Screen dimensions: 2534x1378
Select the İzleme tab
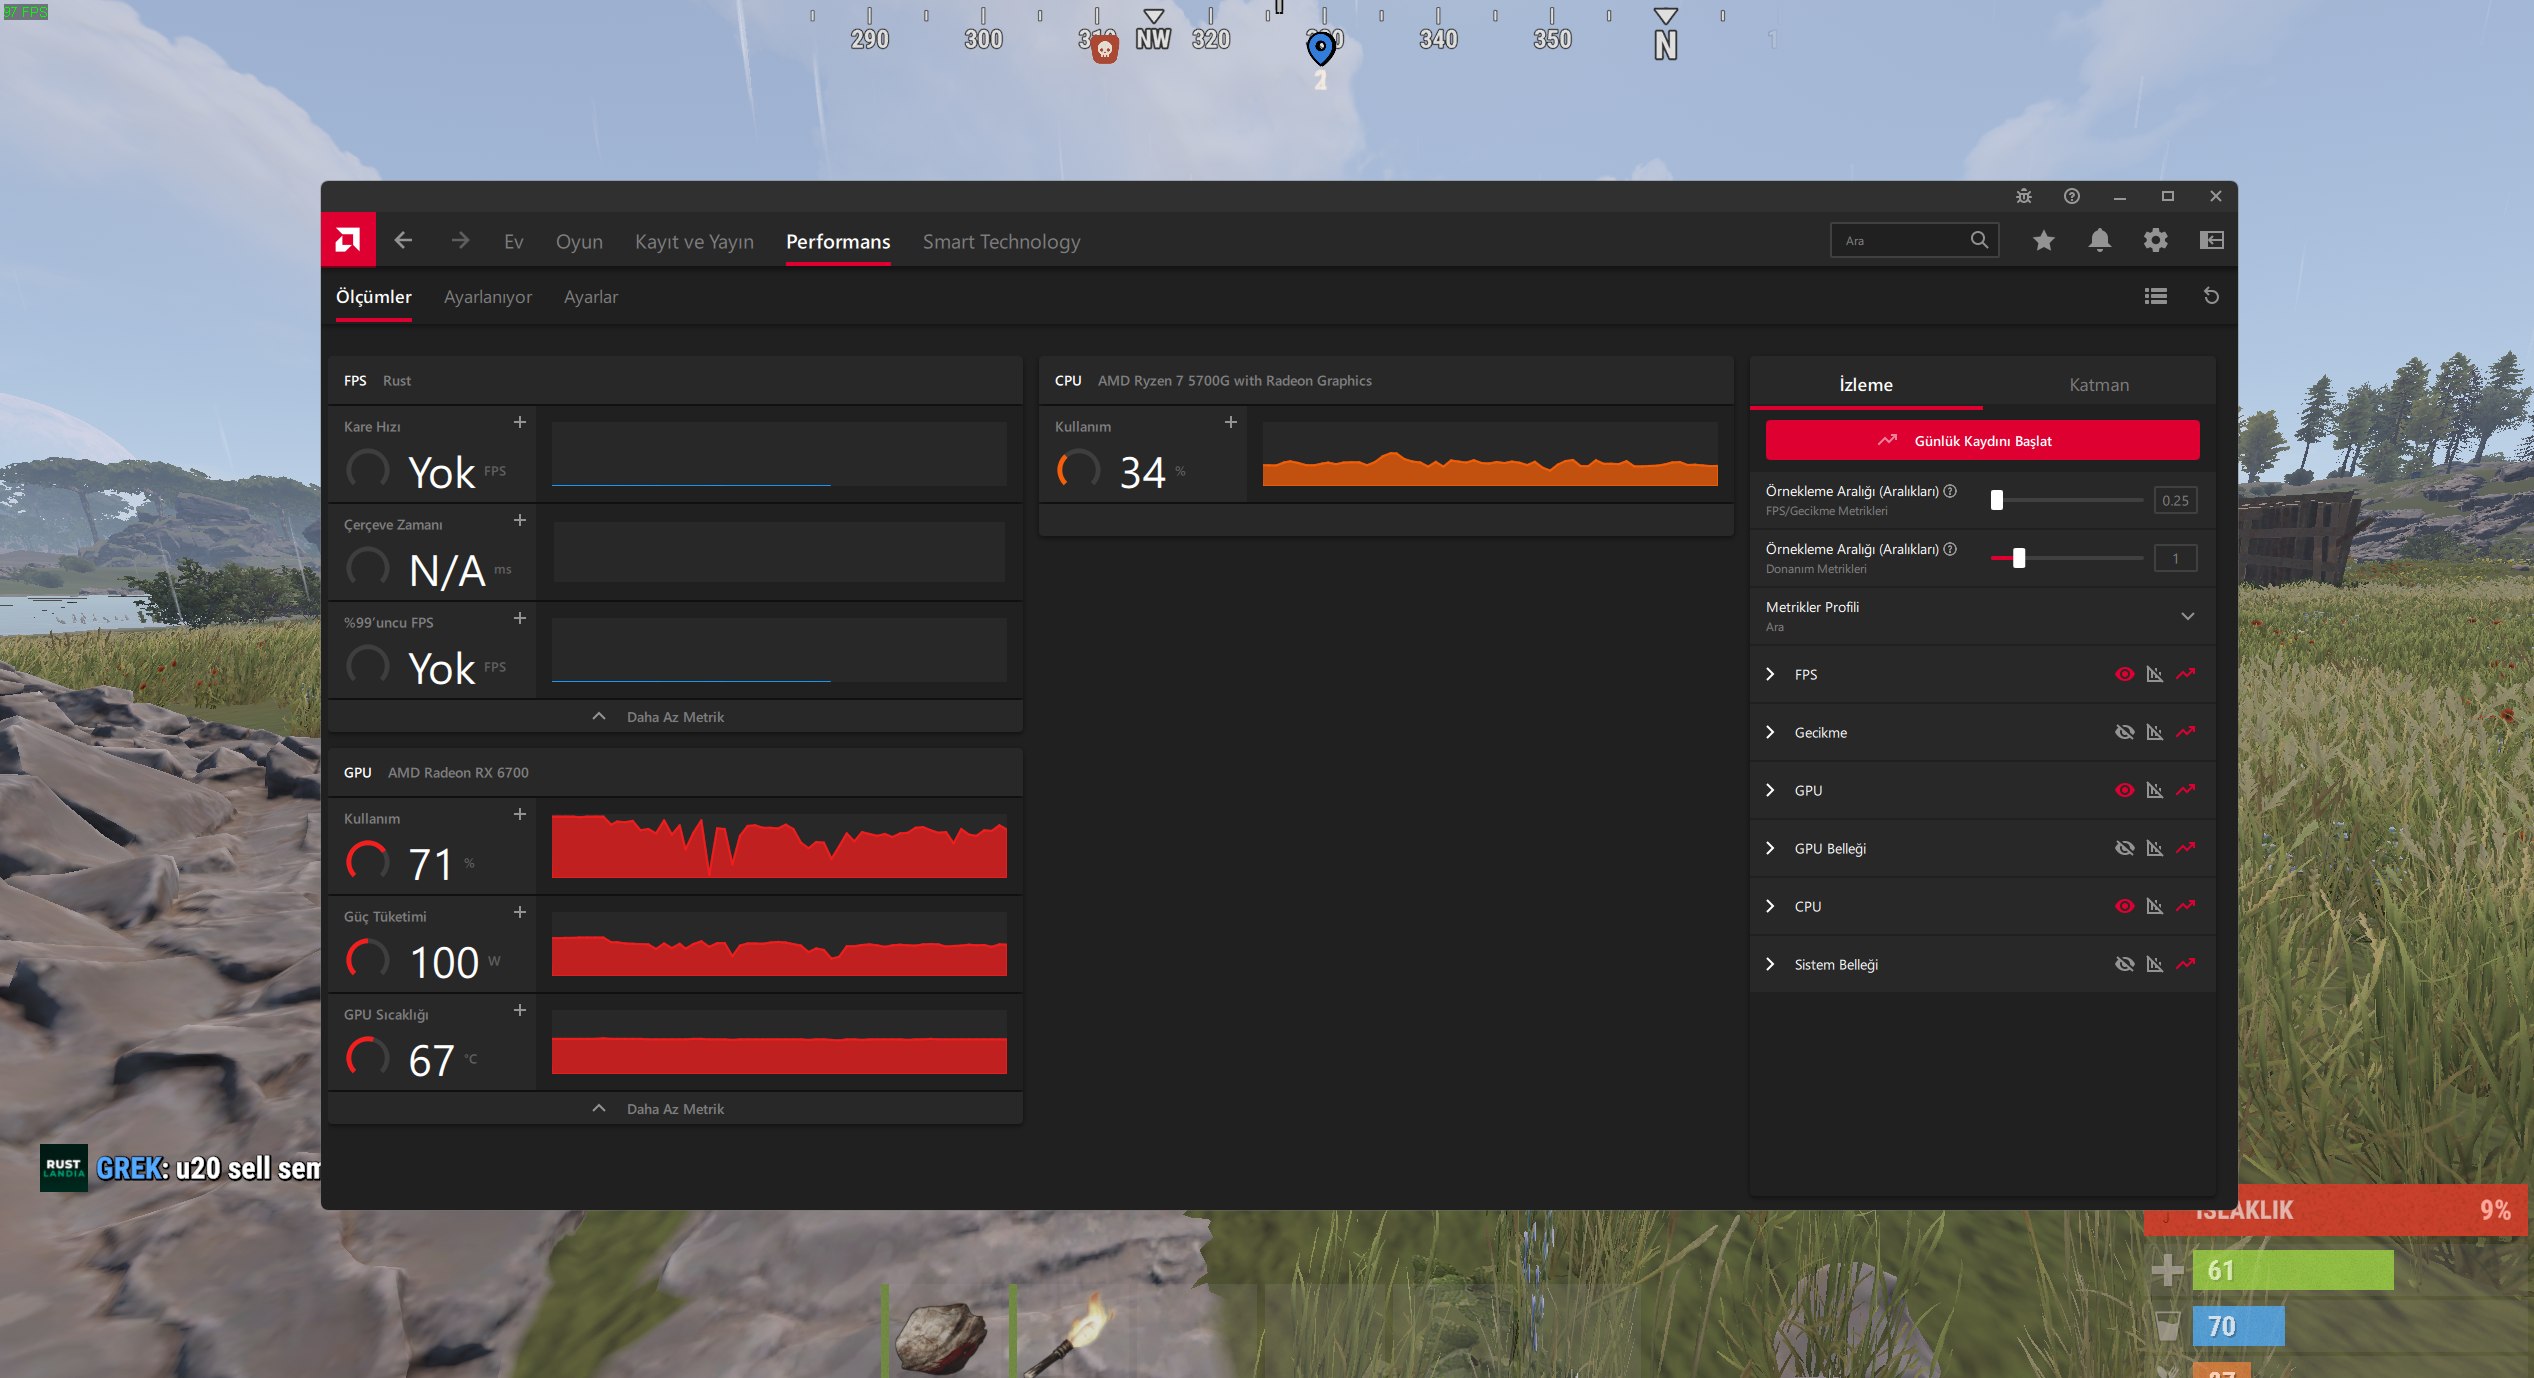coord(1866,385)
